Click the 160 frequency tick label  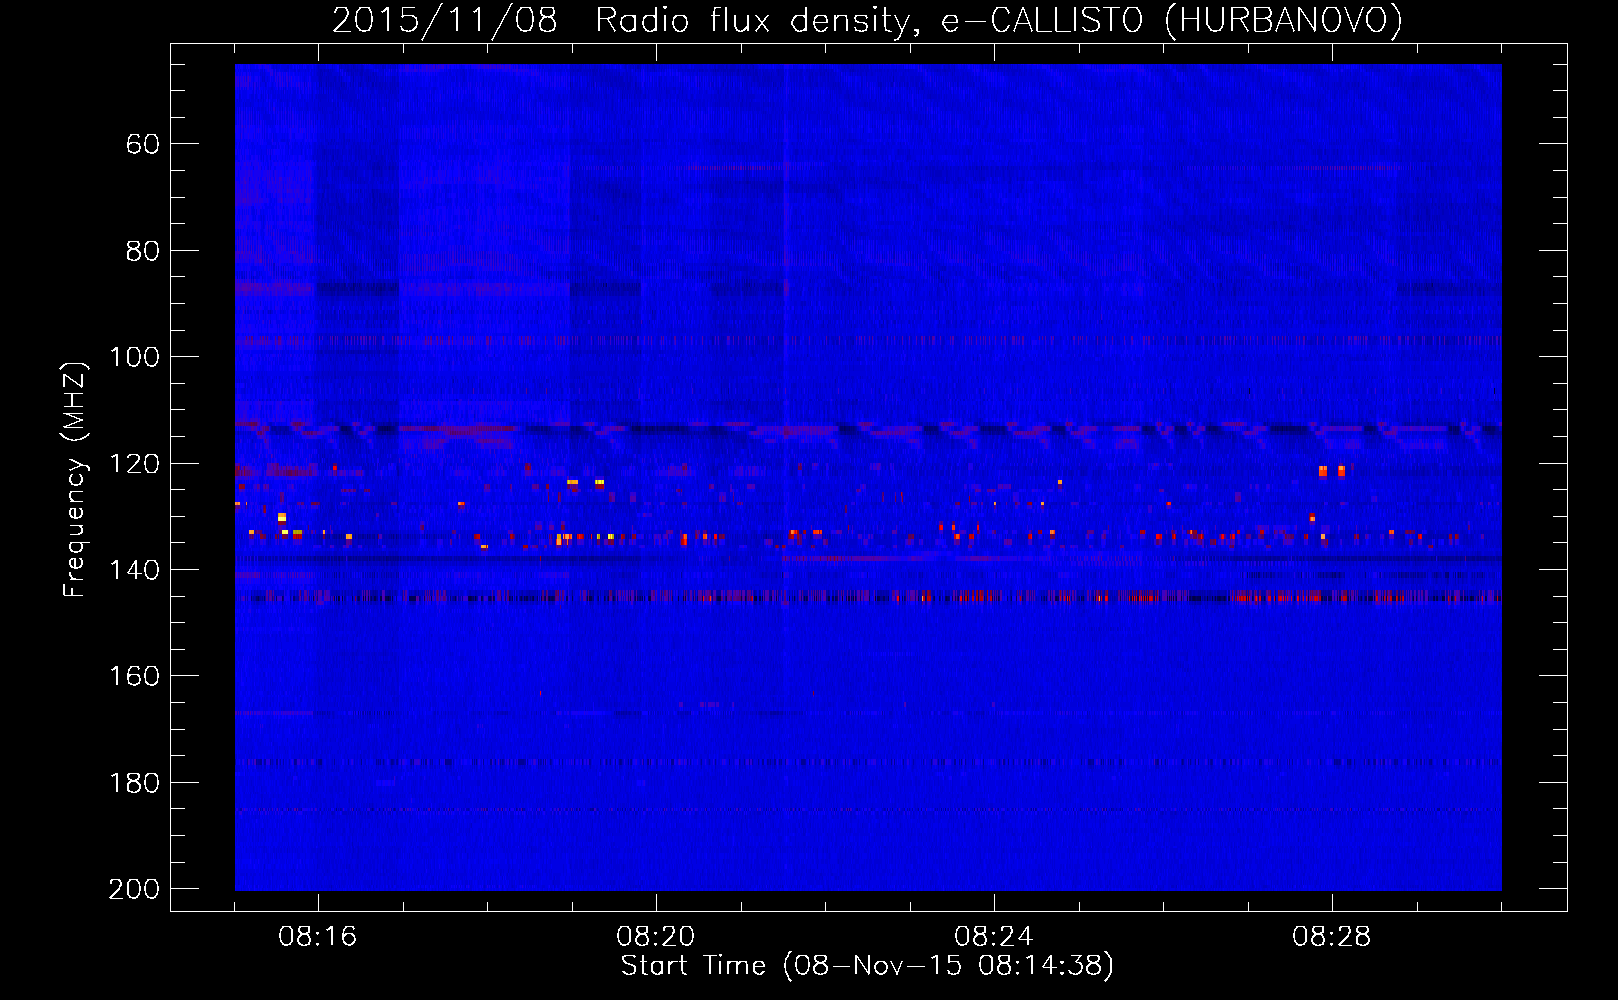[x=134, y=677]
